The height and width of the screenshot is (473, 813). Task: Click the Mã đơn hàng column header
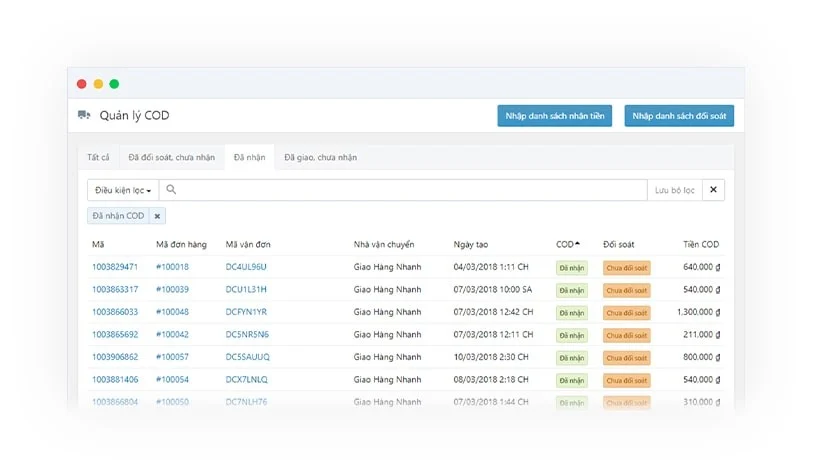pyautogui.click(x=181, y=244)
